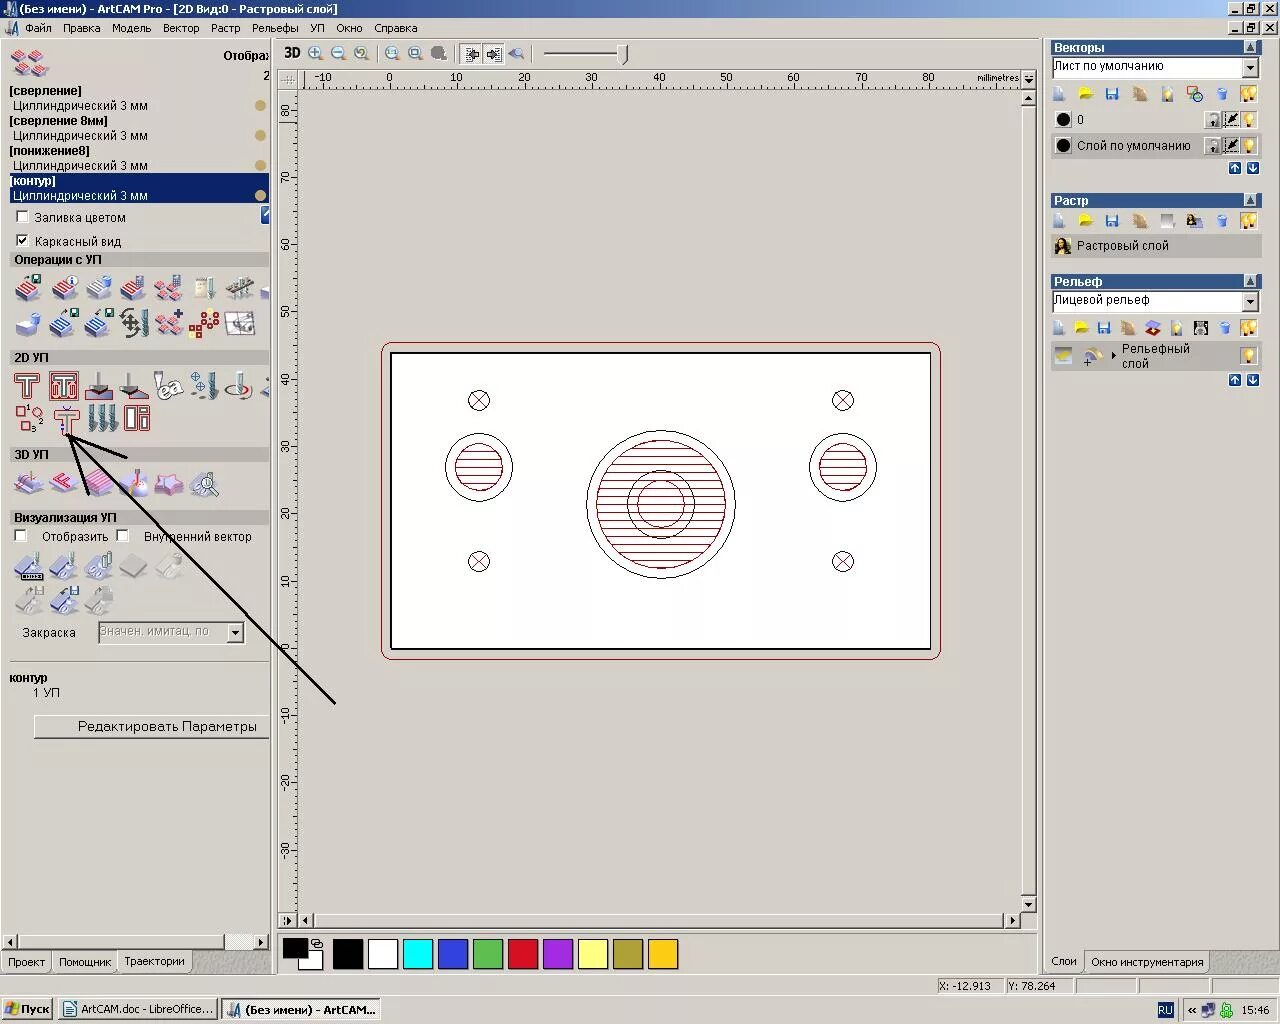This screenshot has width=1280, height=1024.
Task: Open the V-bit carving toolpath tool
Action: click(98, 386)
